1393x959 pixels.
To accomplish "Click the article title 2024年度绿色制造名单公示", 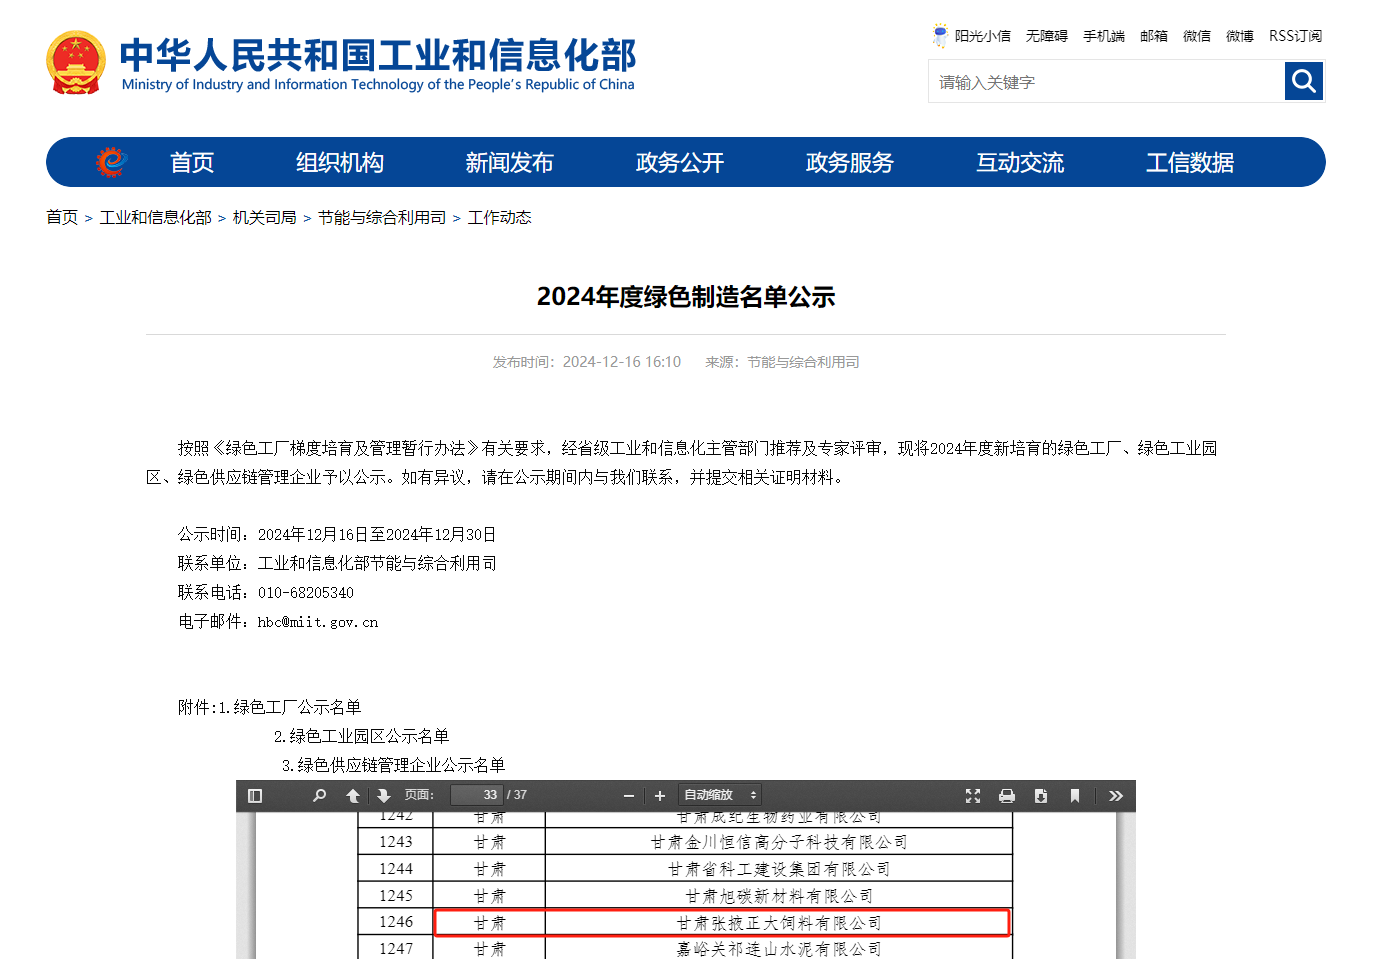I will (x=686, y=297).
